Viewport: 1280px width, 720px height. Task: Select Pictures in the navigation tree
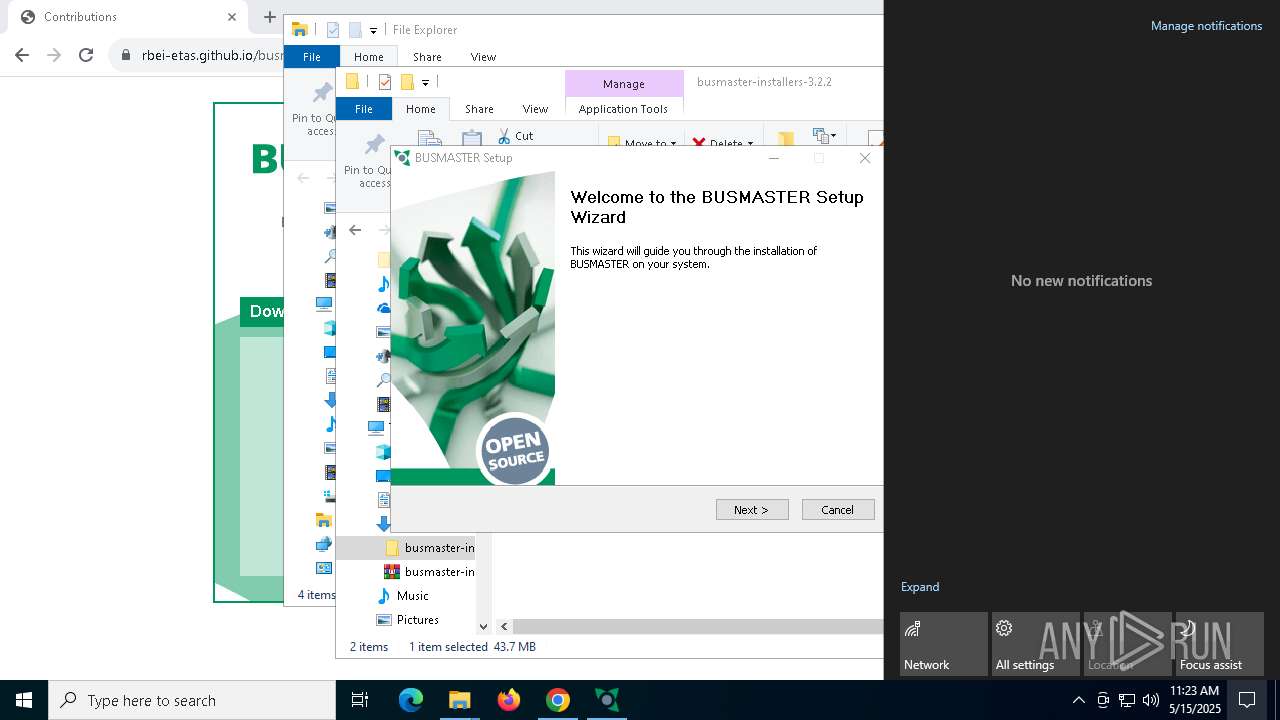407,620
